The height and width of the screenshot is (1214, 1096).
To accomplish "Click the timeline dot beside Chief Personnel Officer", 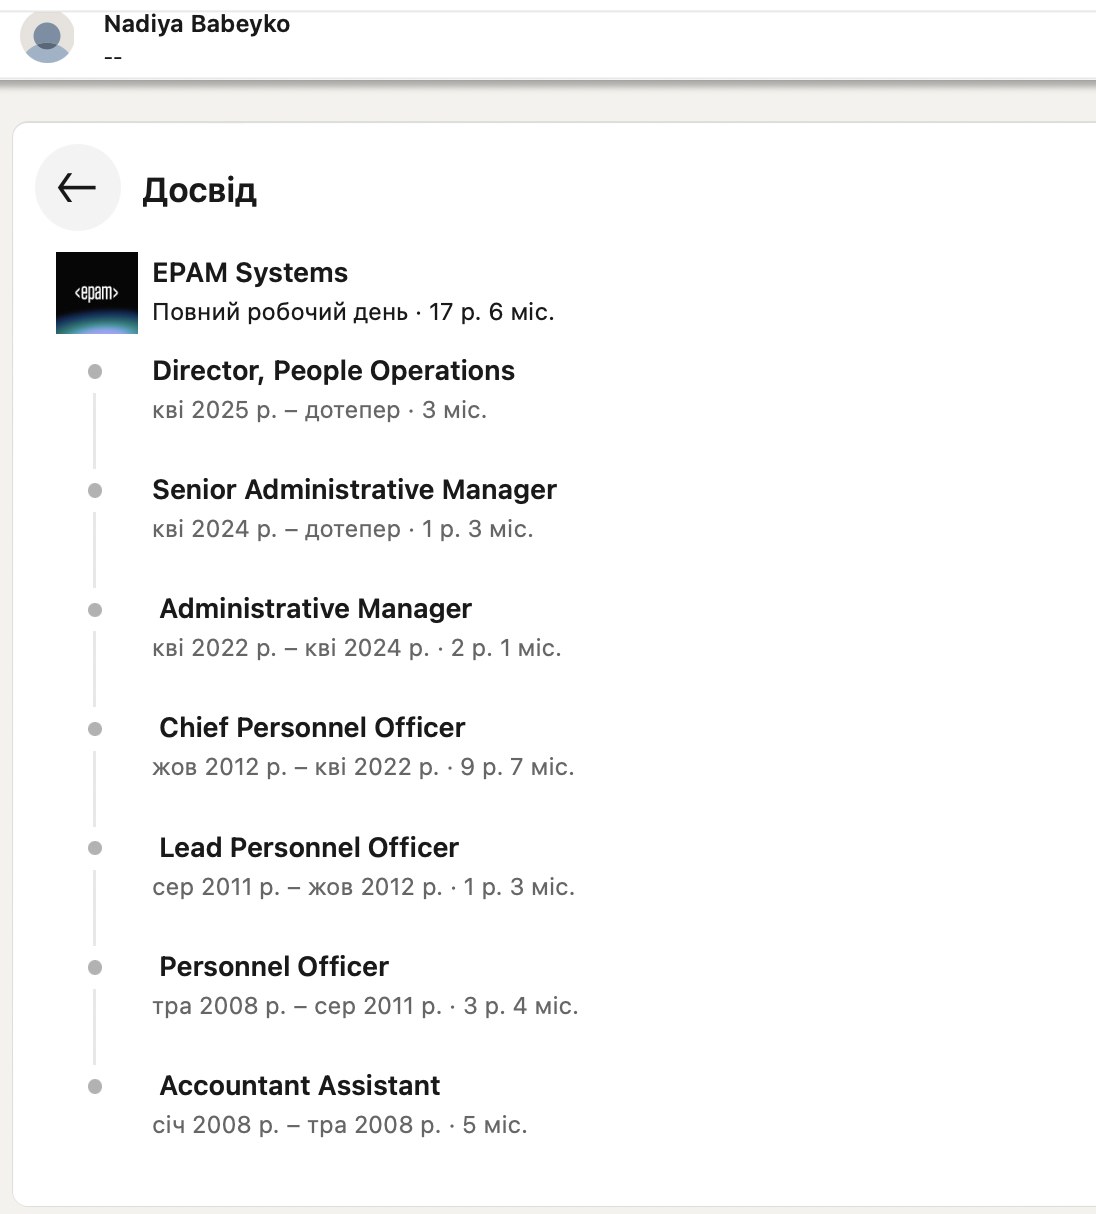I will point(95,729).
